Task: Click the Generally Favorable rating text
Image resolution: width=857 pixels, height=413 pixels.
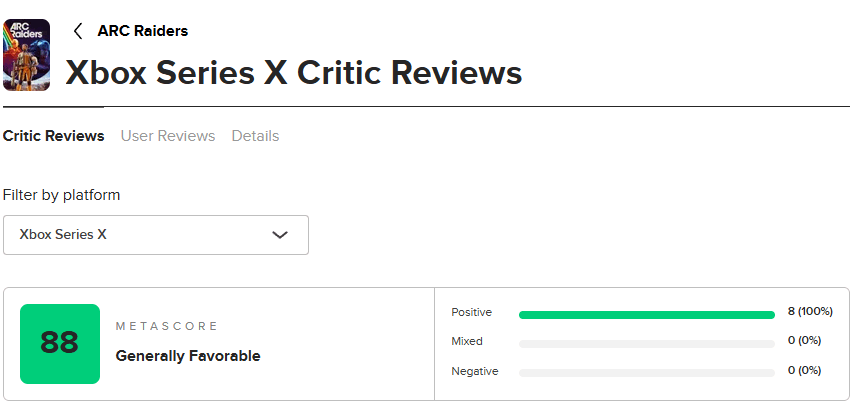Action: (x=188, y=356)
